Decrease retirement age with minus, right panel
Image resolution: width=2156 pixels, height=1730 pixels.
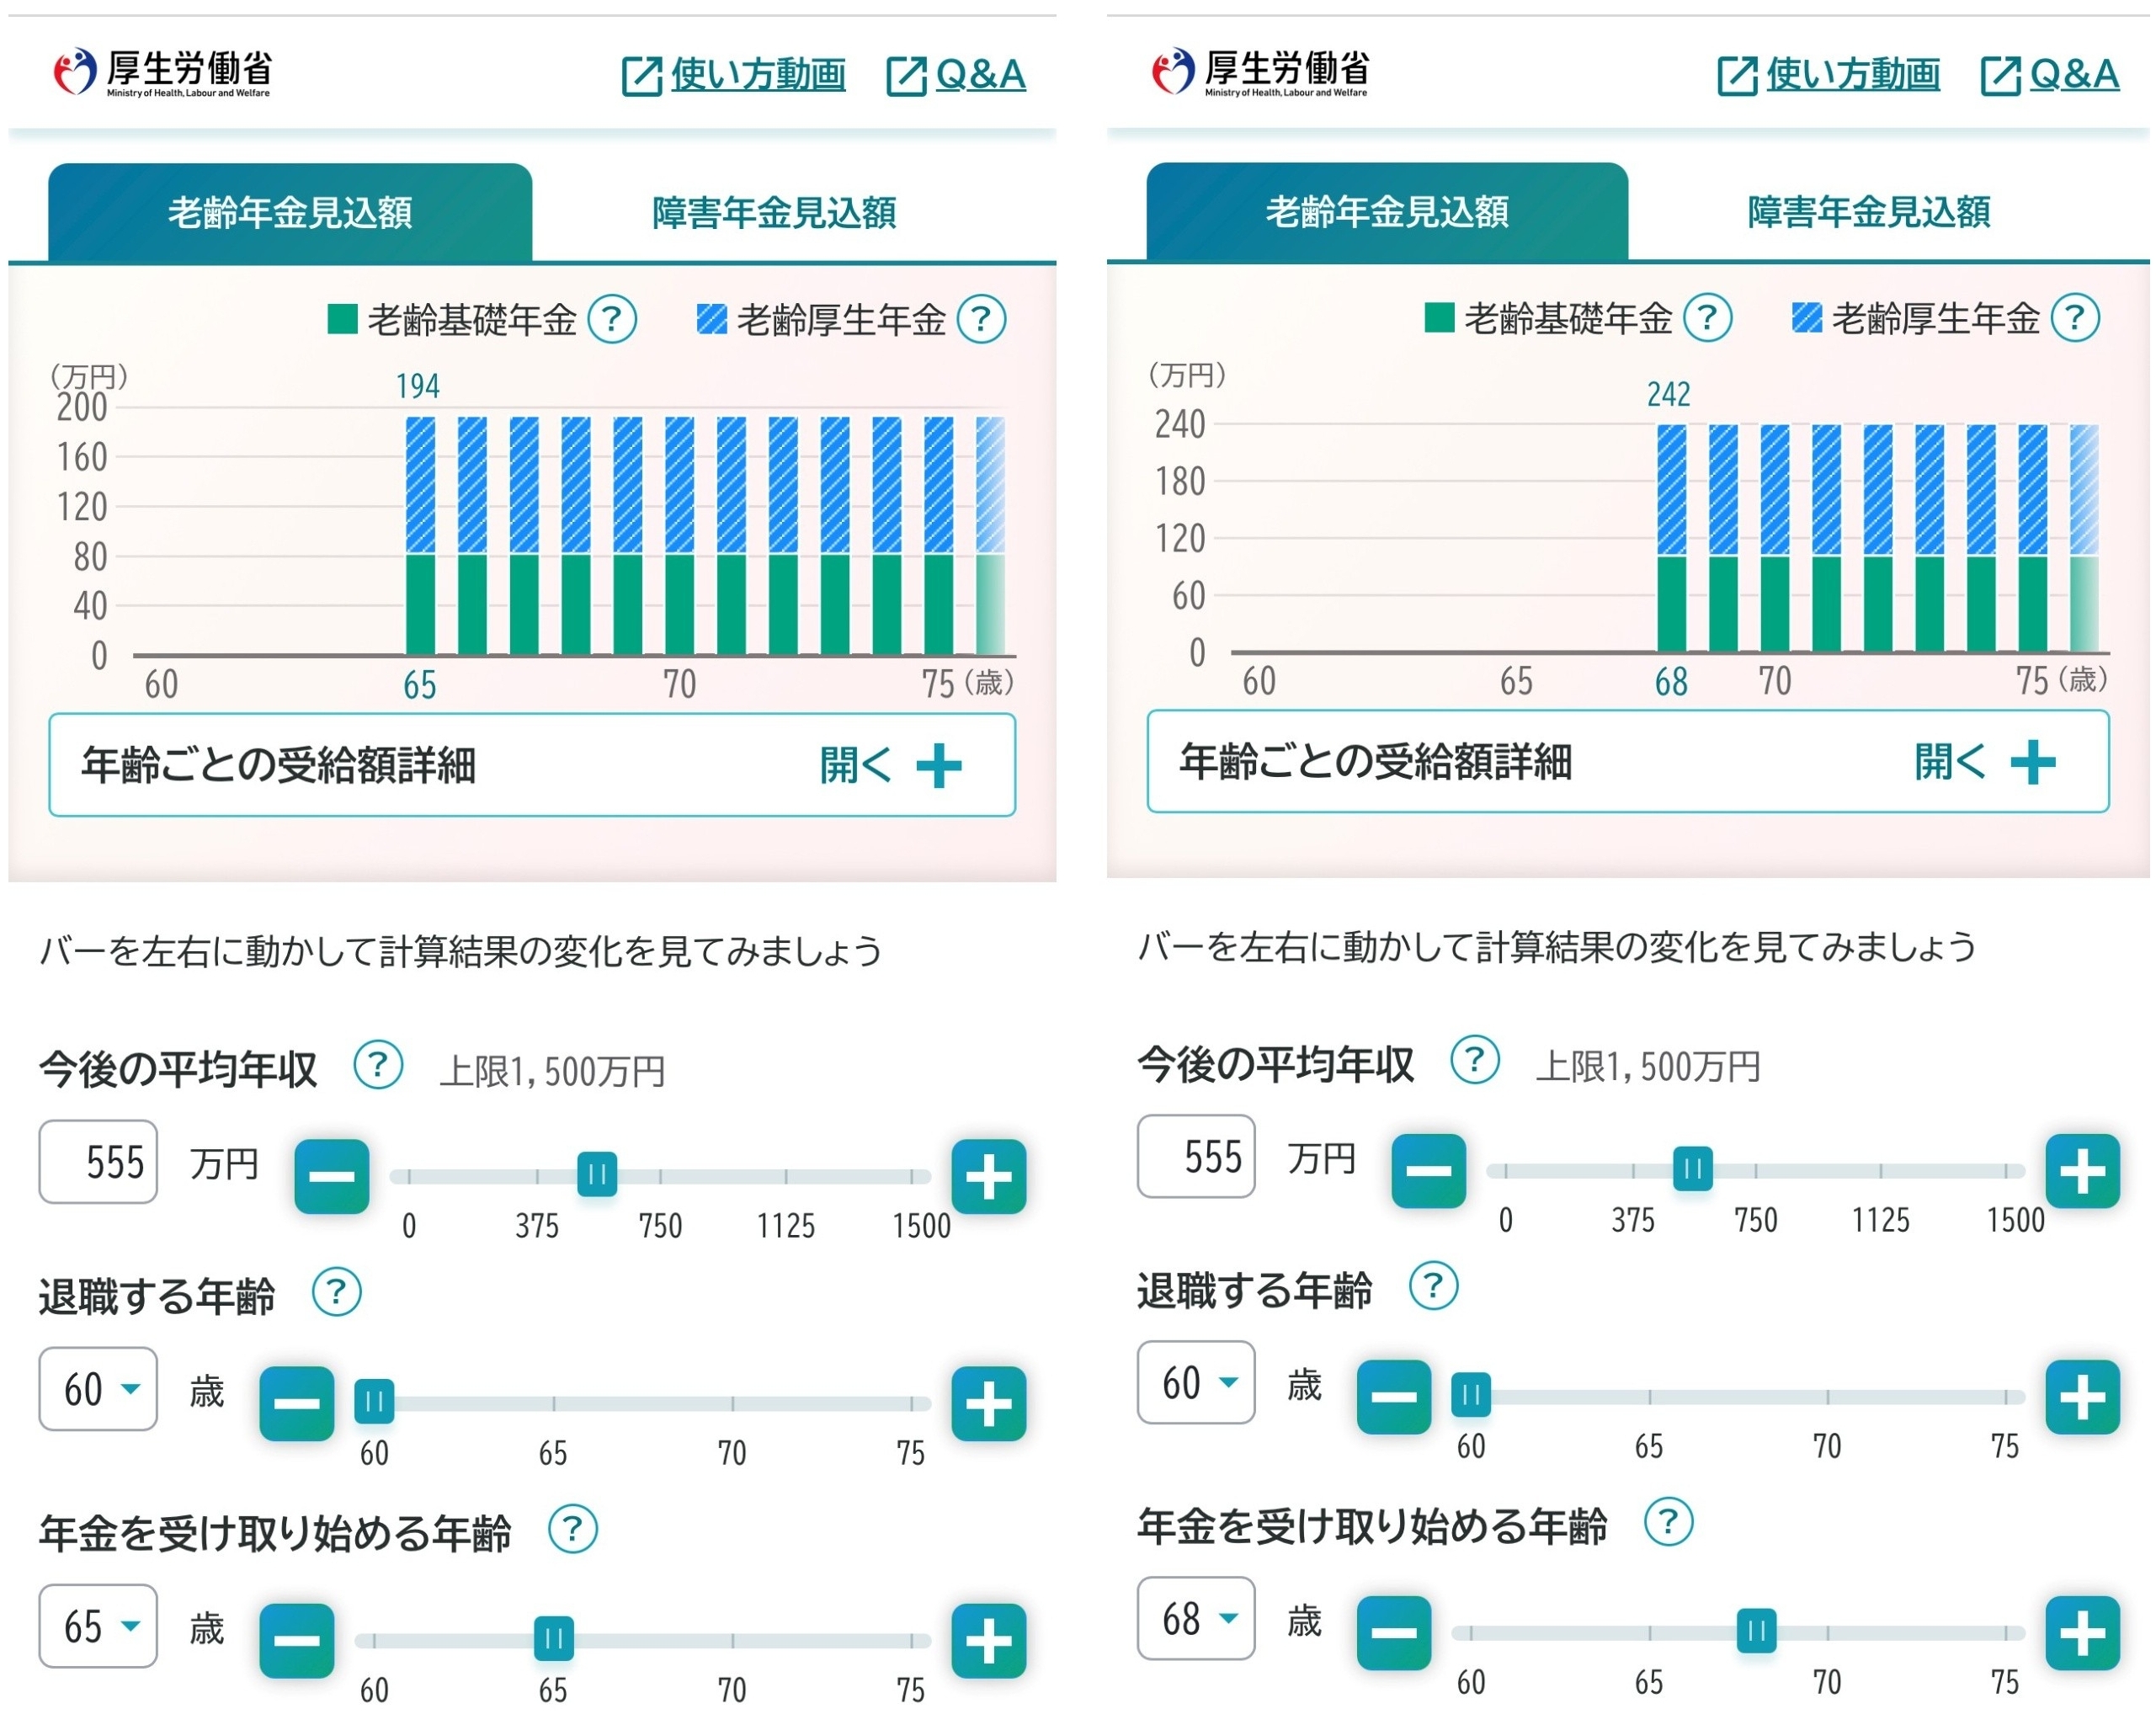click(x=1394, y=1397)
